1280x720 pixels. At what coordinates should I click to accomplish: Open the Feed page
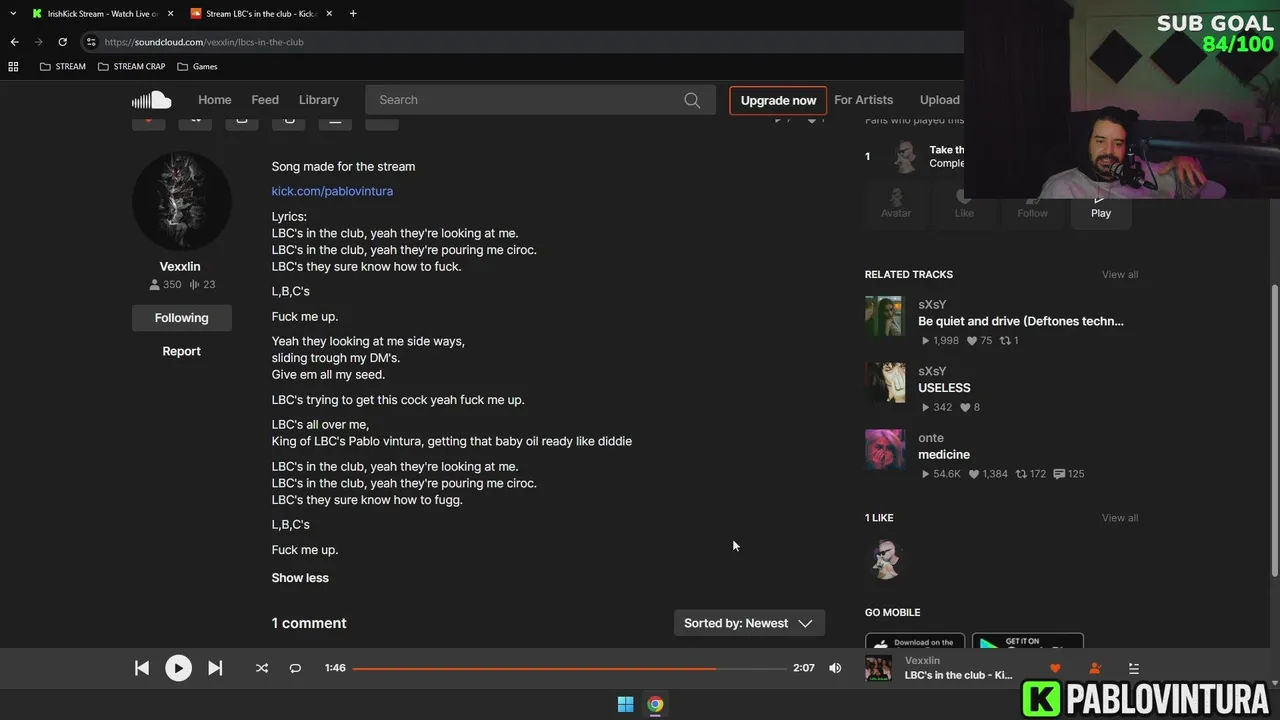pos(265,100)
